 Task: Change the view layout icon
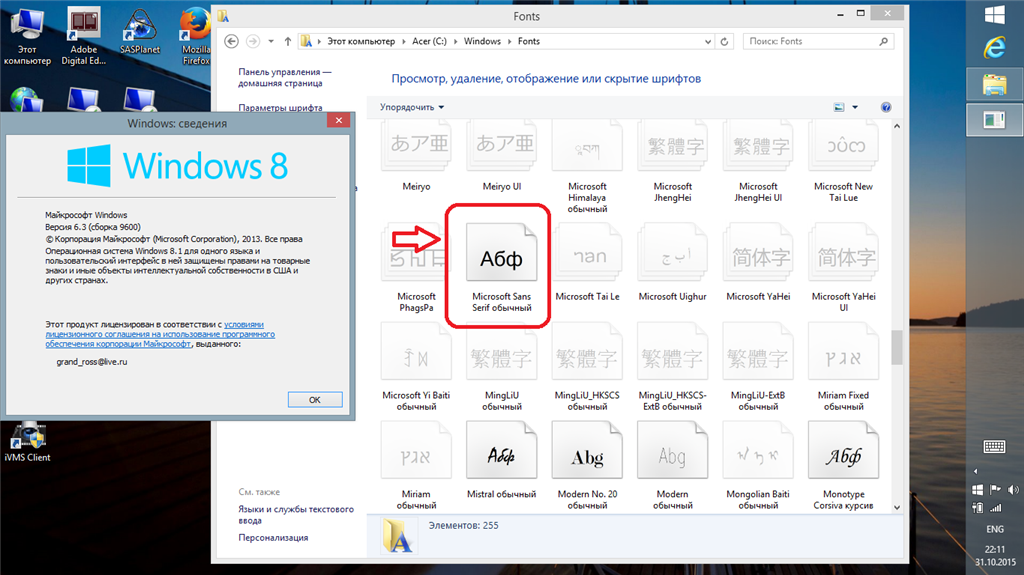tap(839, 107)
